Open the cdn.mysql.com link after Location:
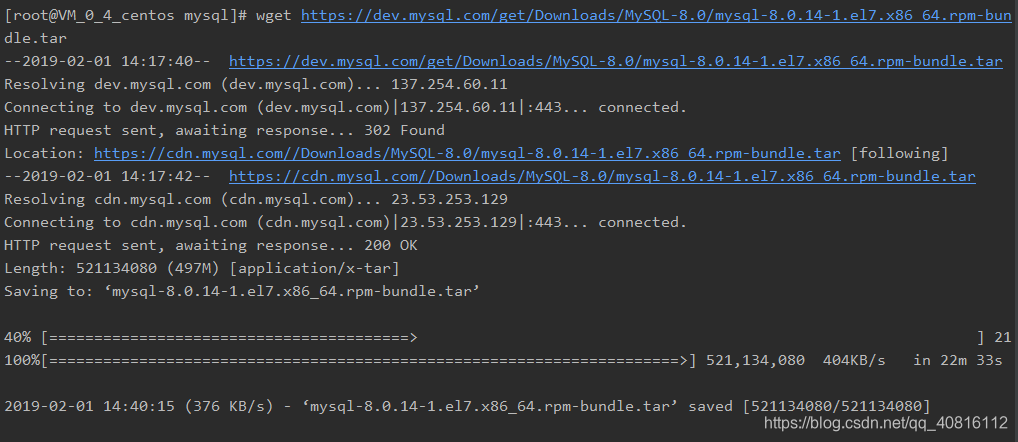Image resolution: width=1018 pixels, height=442 pixels. coord(467,153)
